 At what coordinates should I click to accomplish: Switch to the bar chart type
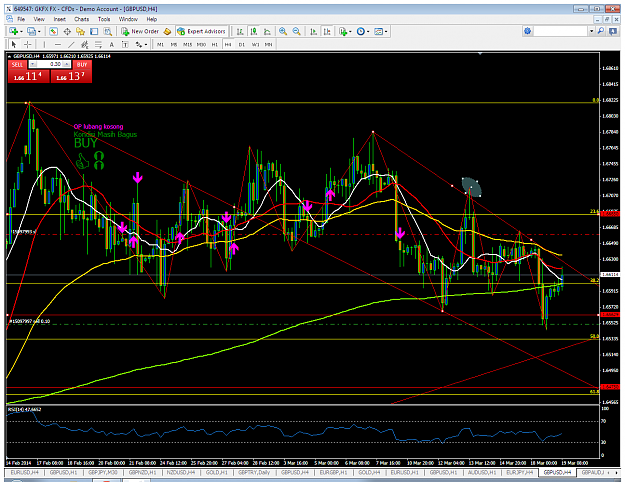tap(240, 31)
